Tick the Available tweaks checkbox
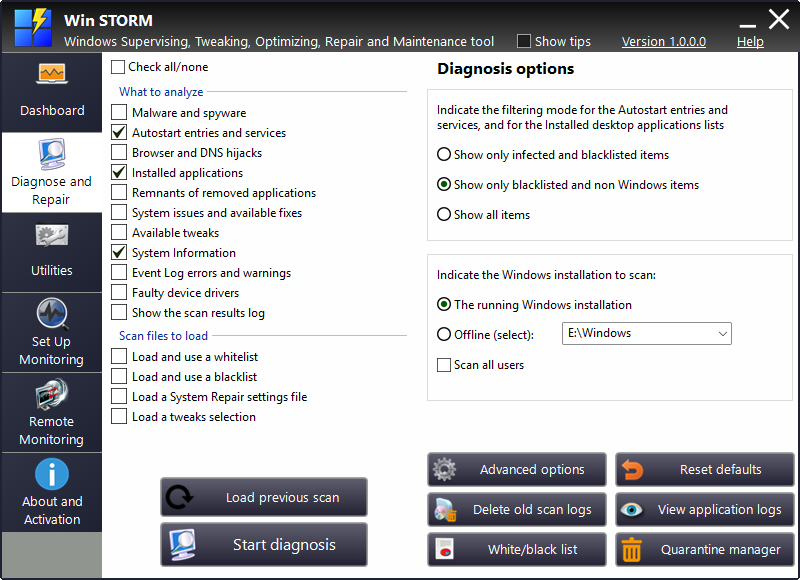800x580 pixels. coord(119,232)
